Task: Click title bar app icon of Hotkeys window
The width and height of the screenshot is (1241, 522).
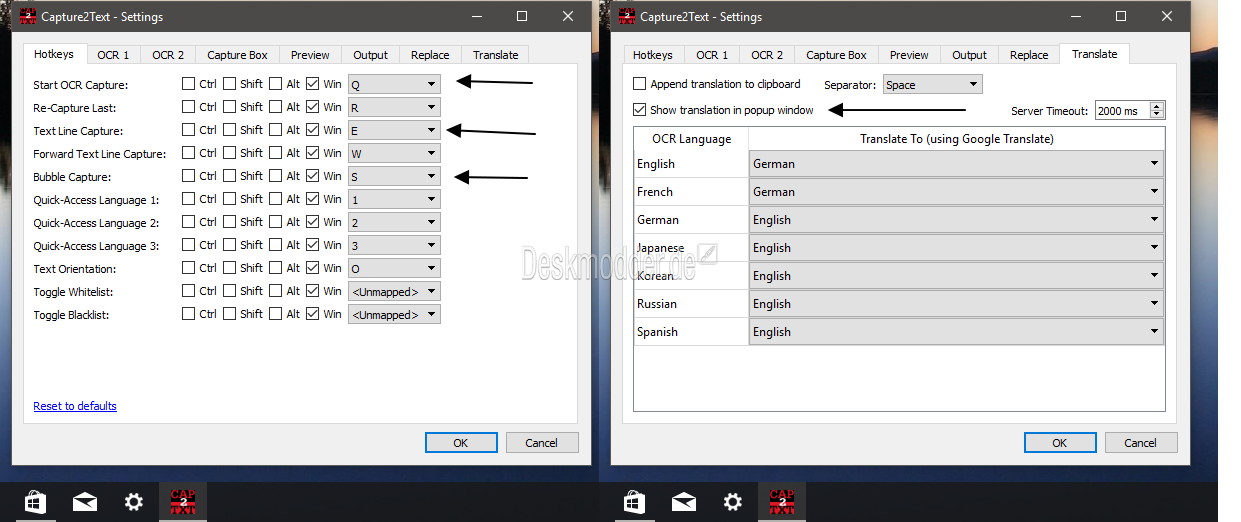Action: click(x=28, y=16)
